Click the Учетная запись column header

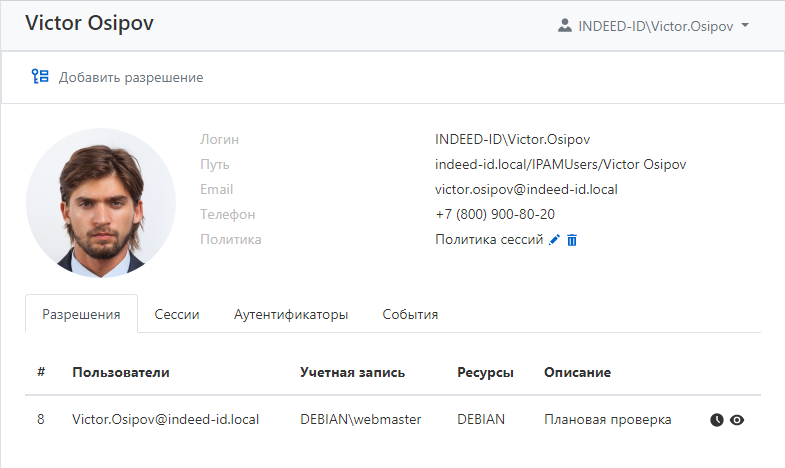pos(352,372)
